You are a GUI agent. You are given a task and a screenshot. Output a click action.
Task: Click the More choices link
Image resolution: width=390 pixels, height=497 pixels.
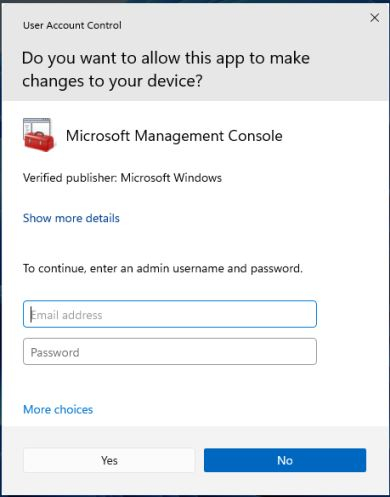coord(58,409)
